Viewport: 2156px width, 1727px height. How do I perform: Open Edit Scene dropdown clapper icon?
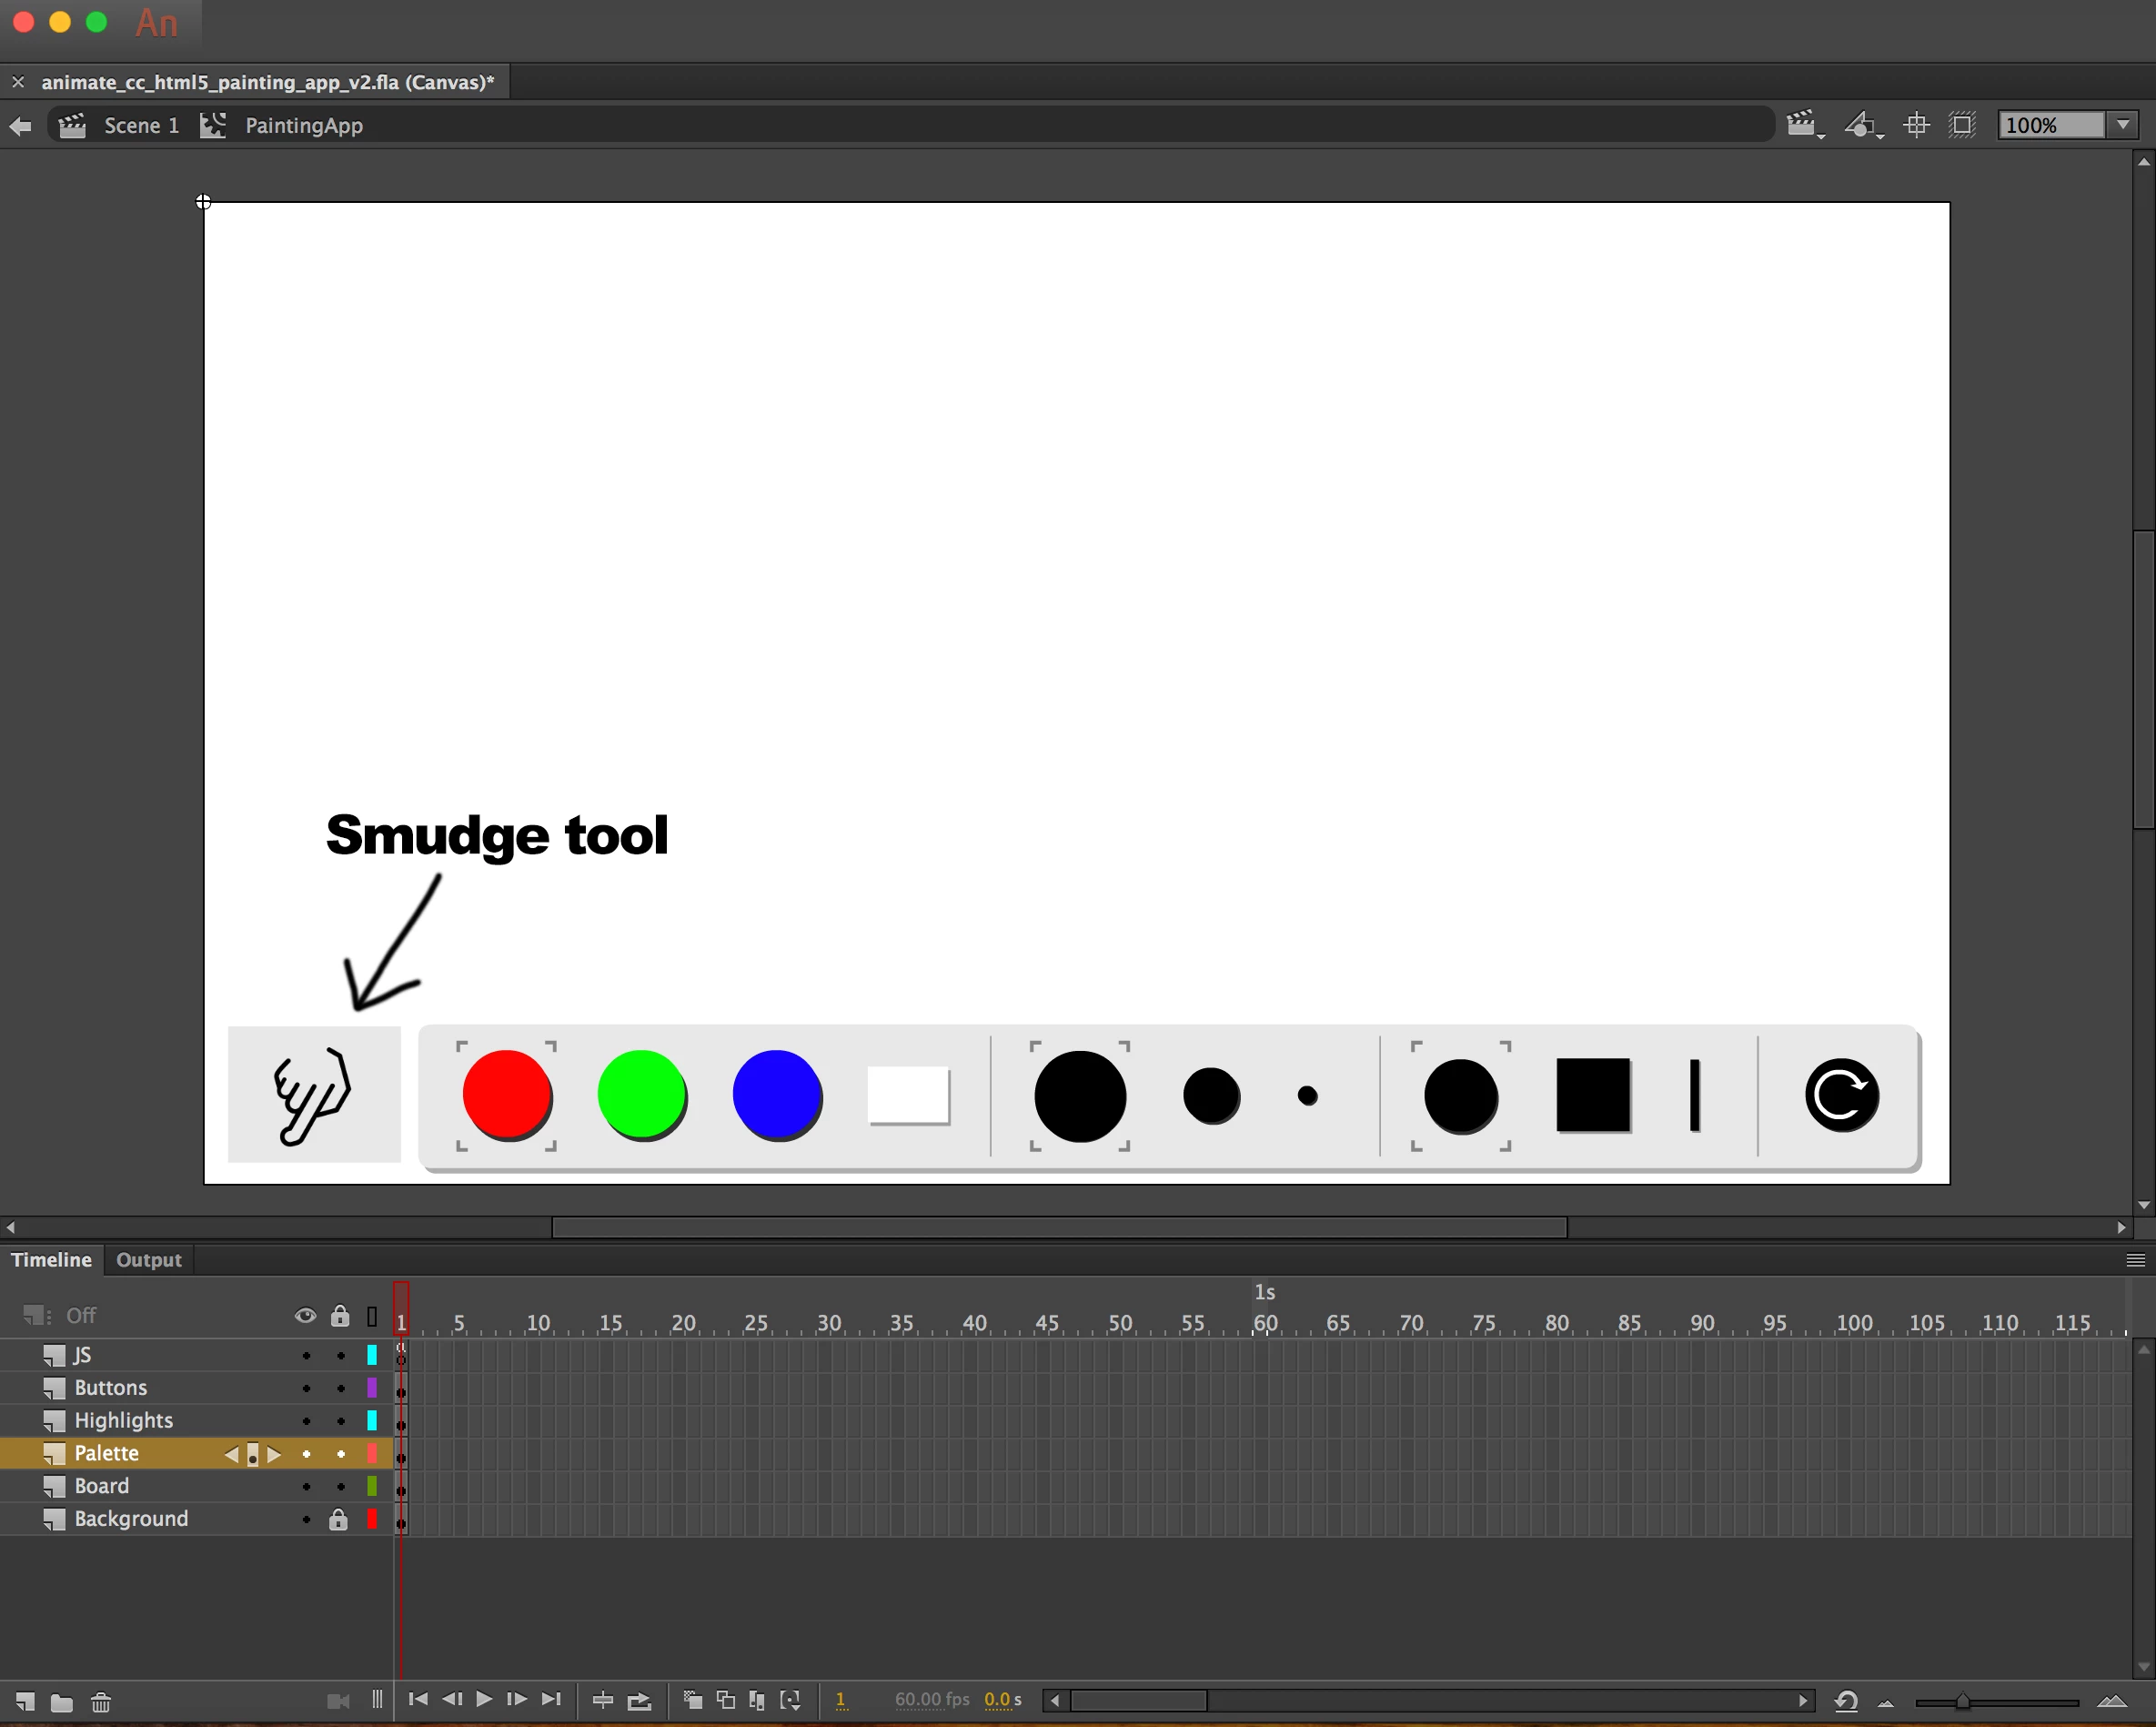tap(1804, 125)
